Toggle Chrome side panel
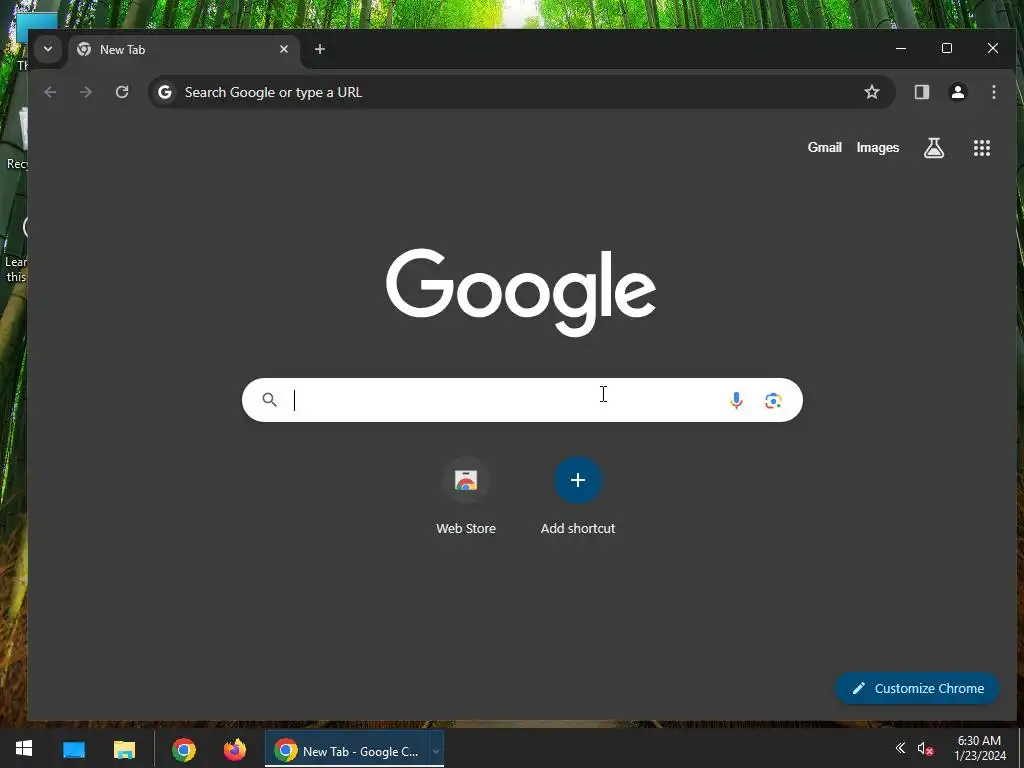The height and width of the screenshot is (768, 1024). click(x=921, y=92)
